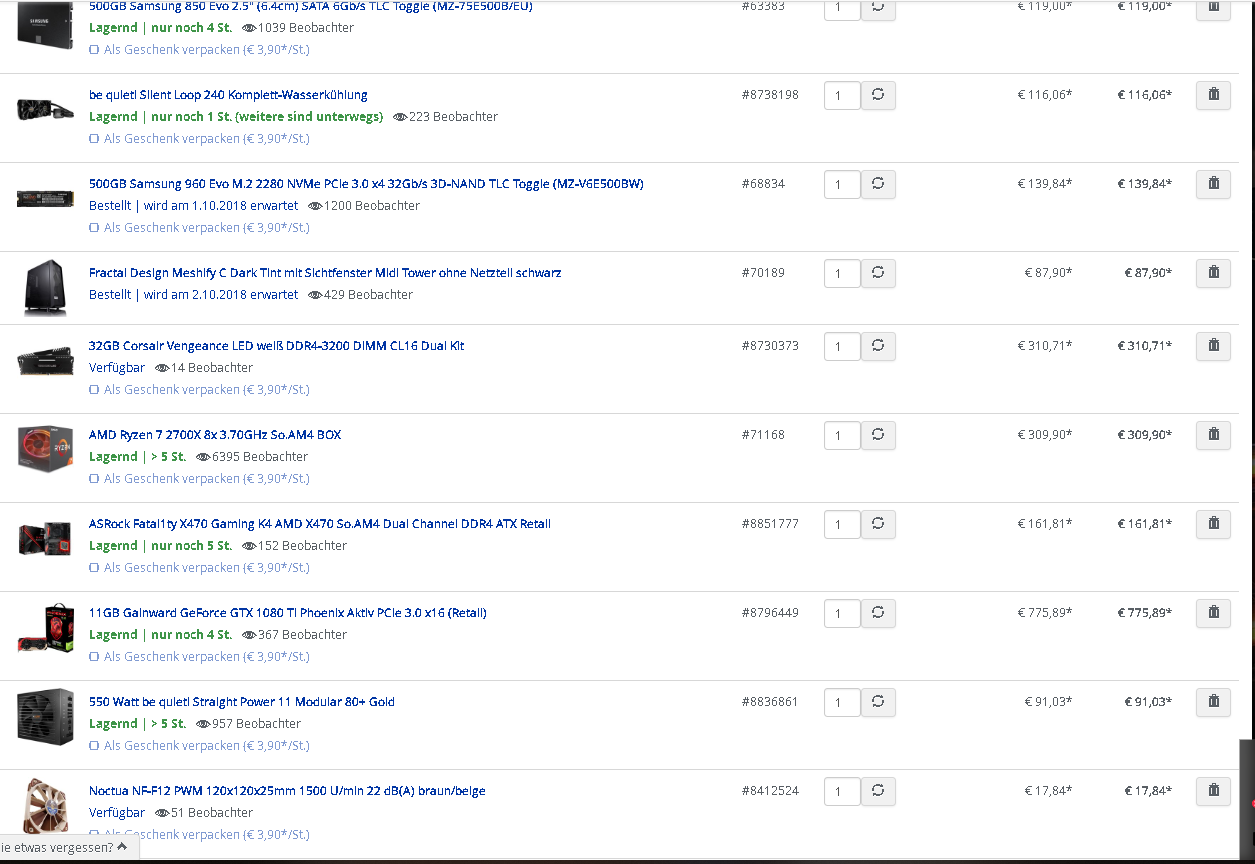Select bold total price € 310,71*
Screen dimensions: 1255x864
pos(1145,346)
